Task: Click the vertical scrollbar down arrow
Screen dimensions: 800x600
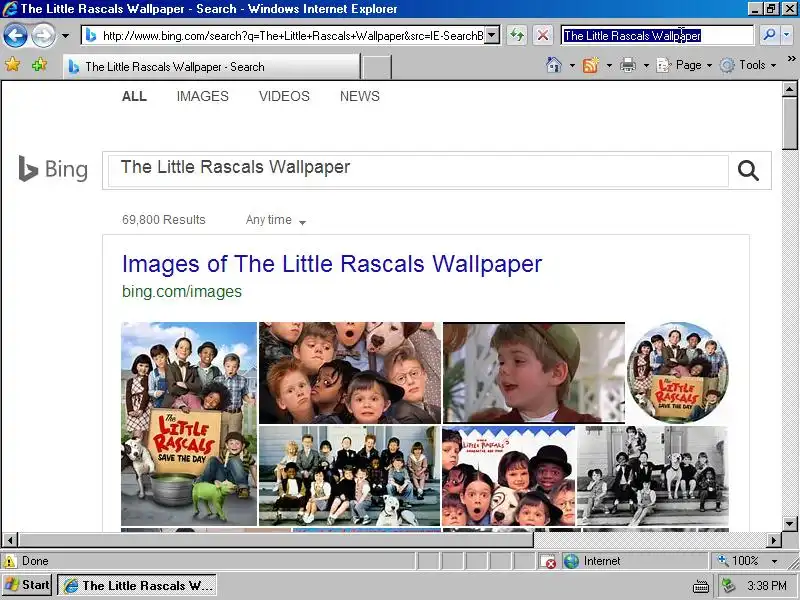Action: tap(789, 524)
